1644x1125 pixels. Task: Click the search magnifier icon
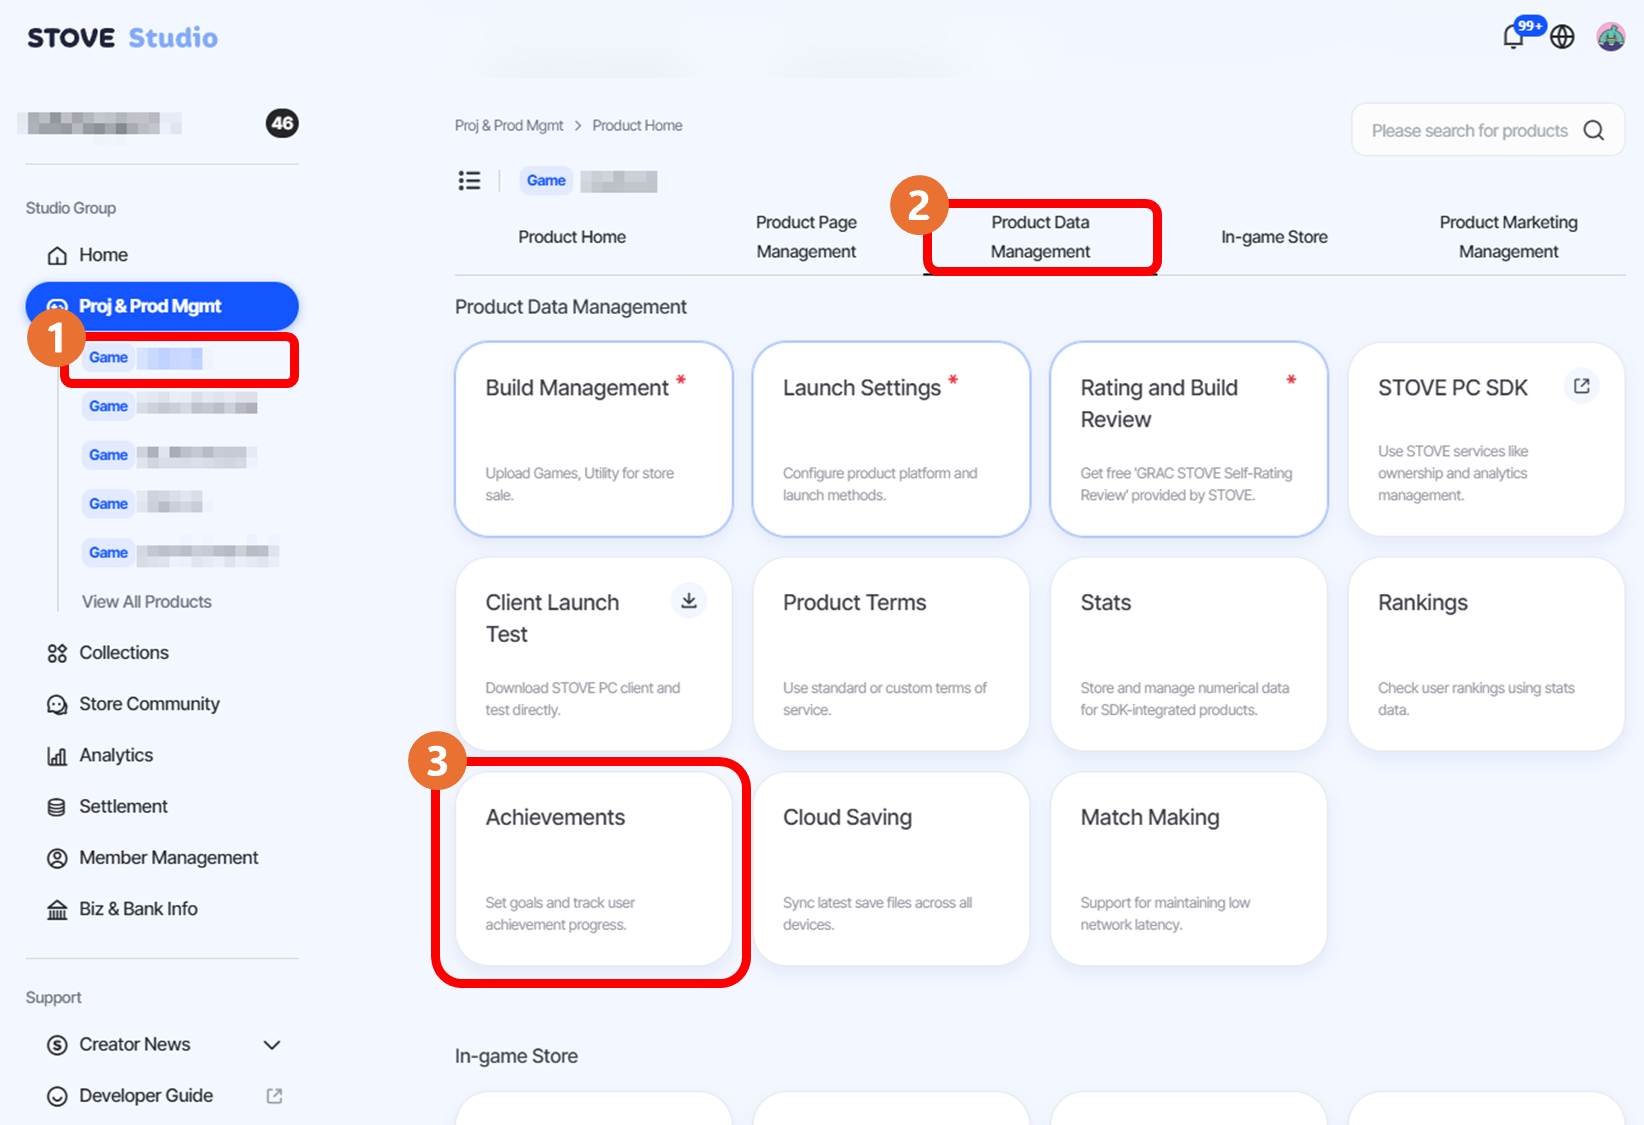tap(1594, 130)
